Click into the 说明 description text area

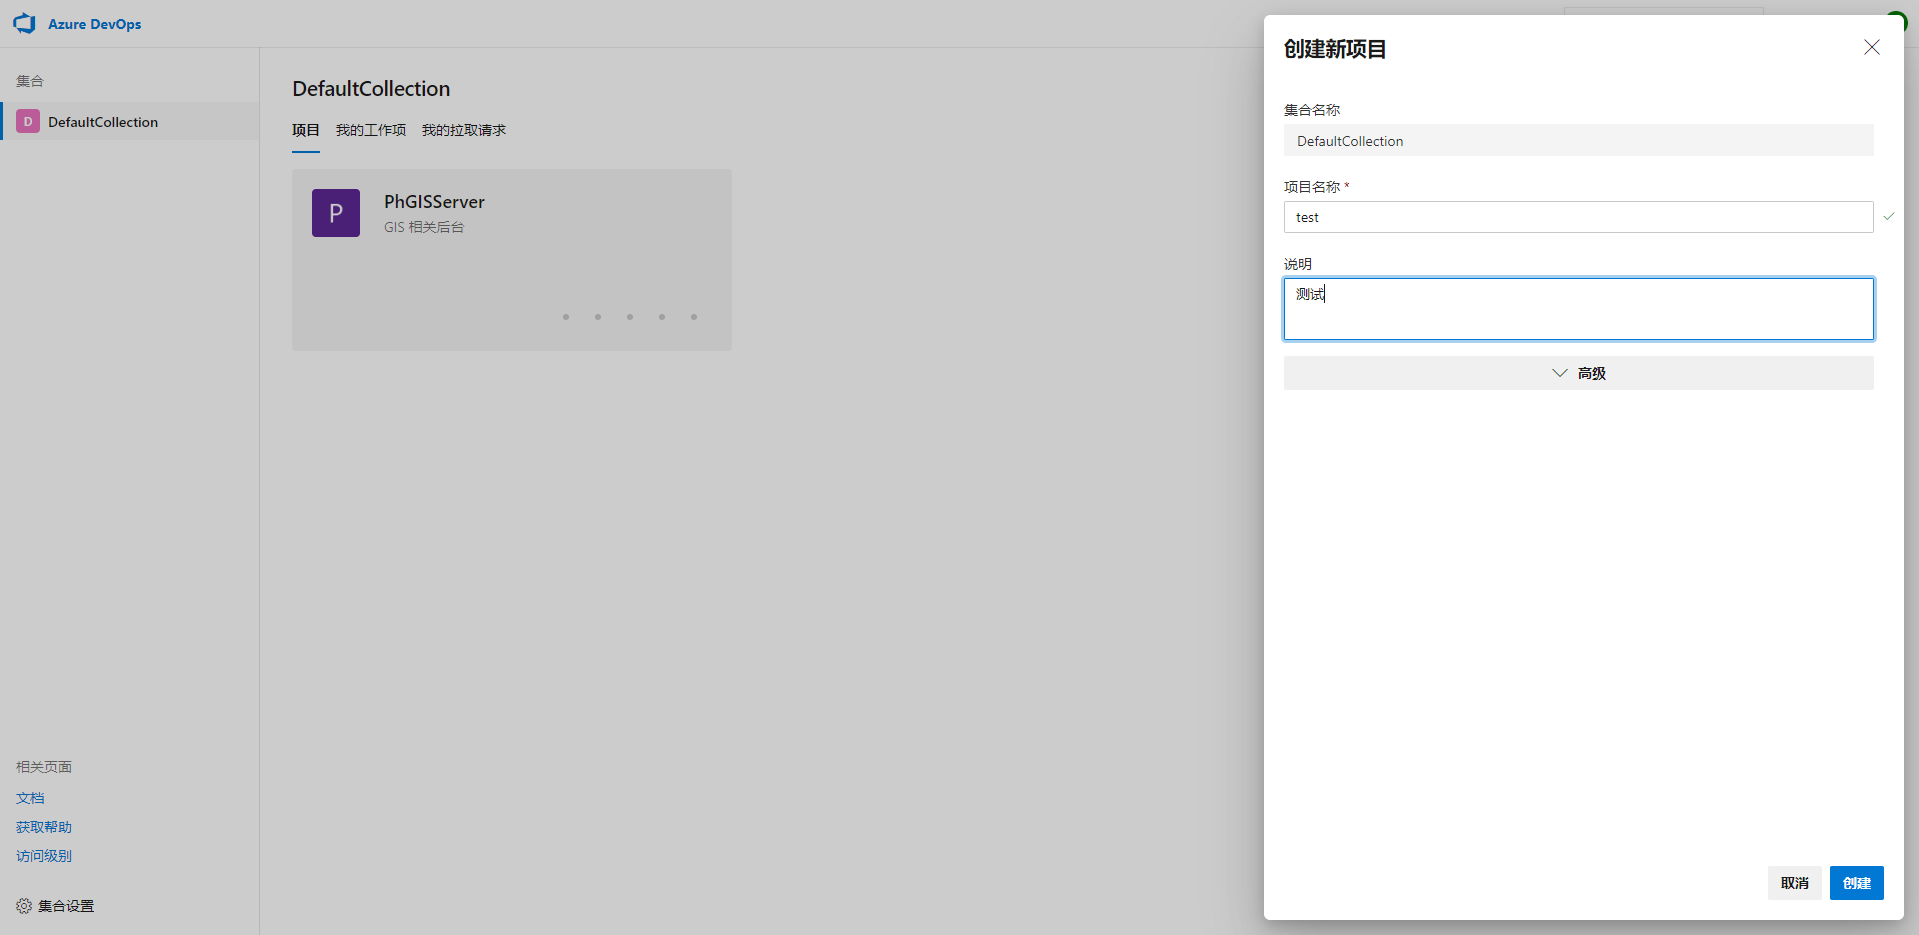tap(1577, 309)
